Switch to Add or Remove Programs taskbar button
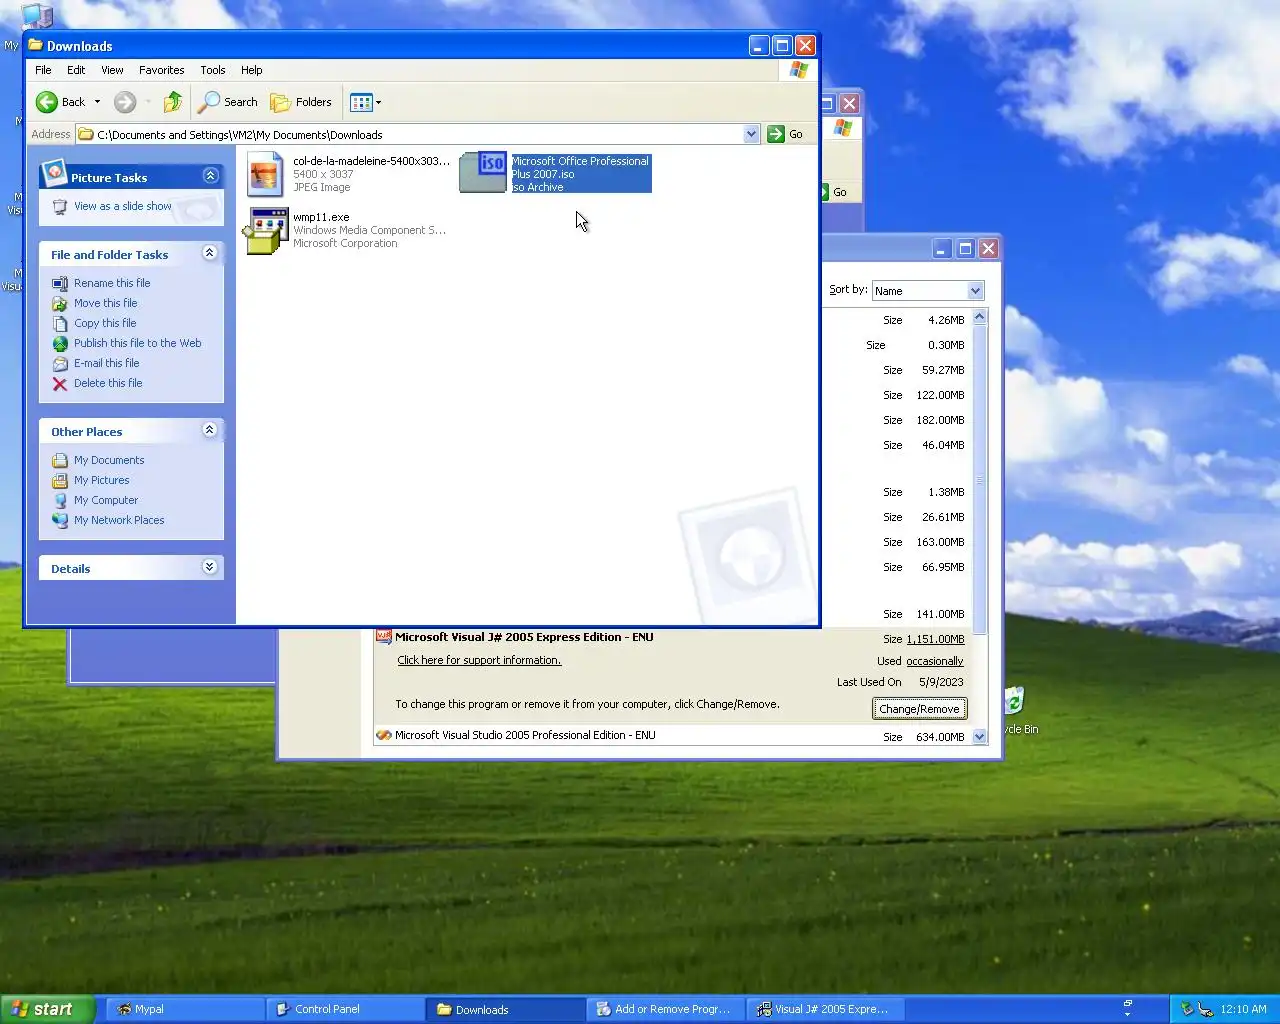 tap(665, 1009)
